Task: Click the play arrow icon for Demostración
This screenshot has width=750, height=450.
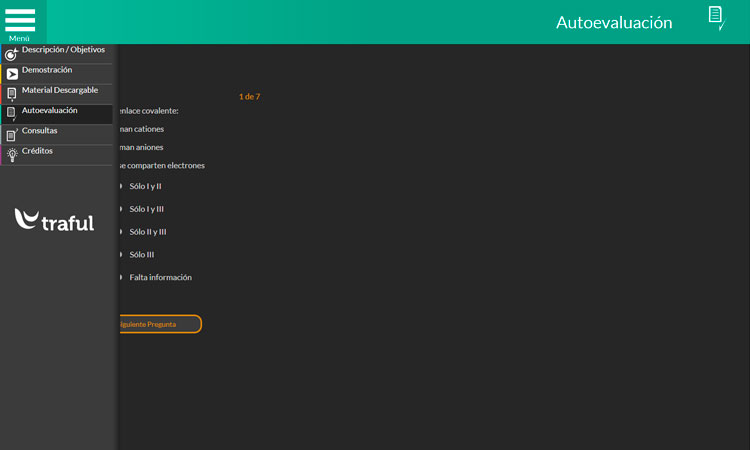Action: pyautogui.click(x=11, y=74)
